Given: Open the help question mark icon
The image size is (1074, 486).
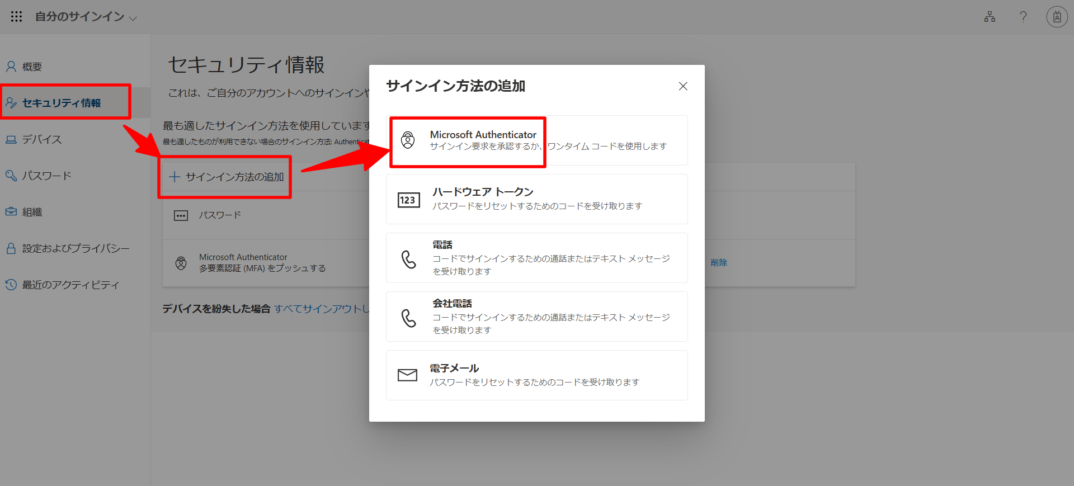Looking at the screenshot, I should point(1023,17).
